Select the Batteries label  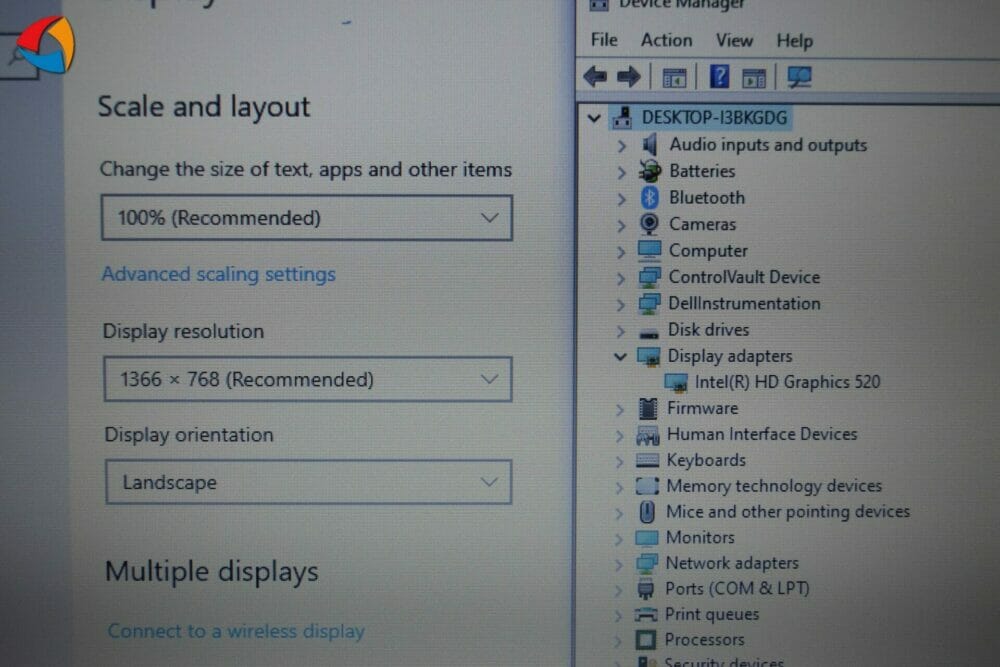coord(702,171)
